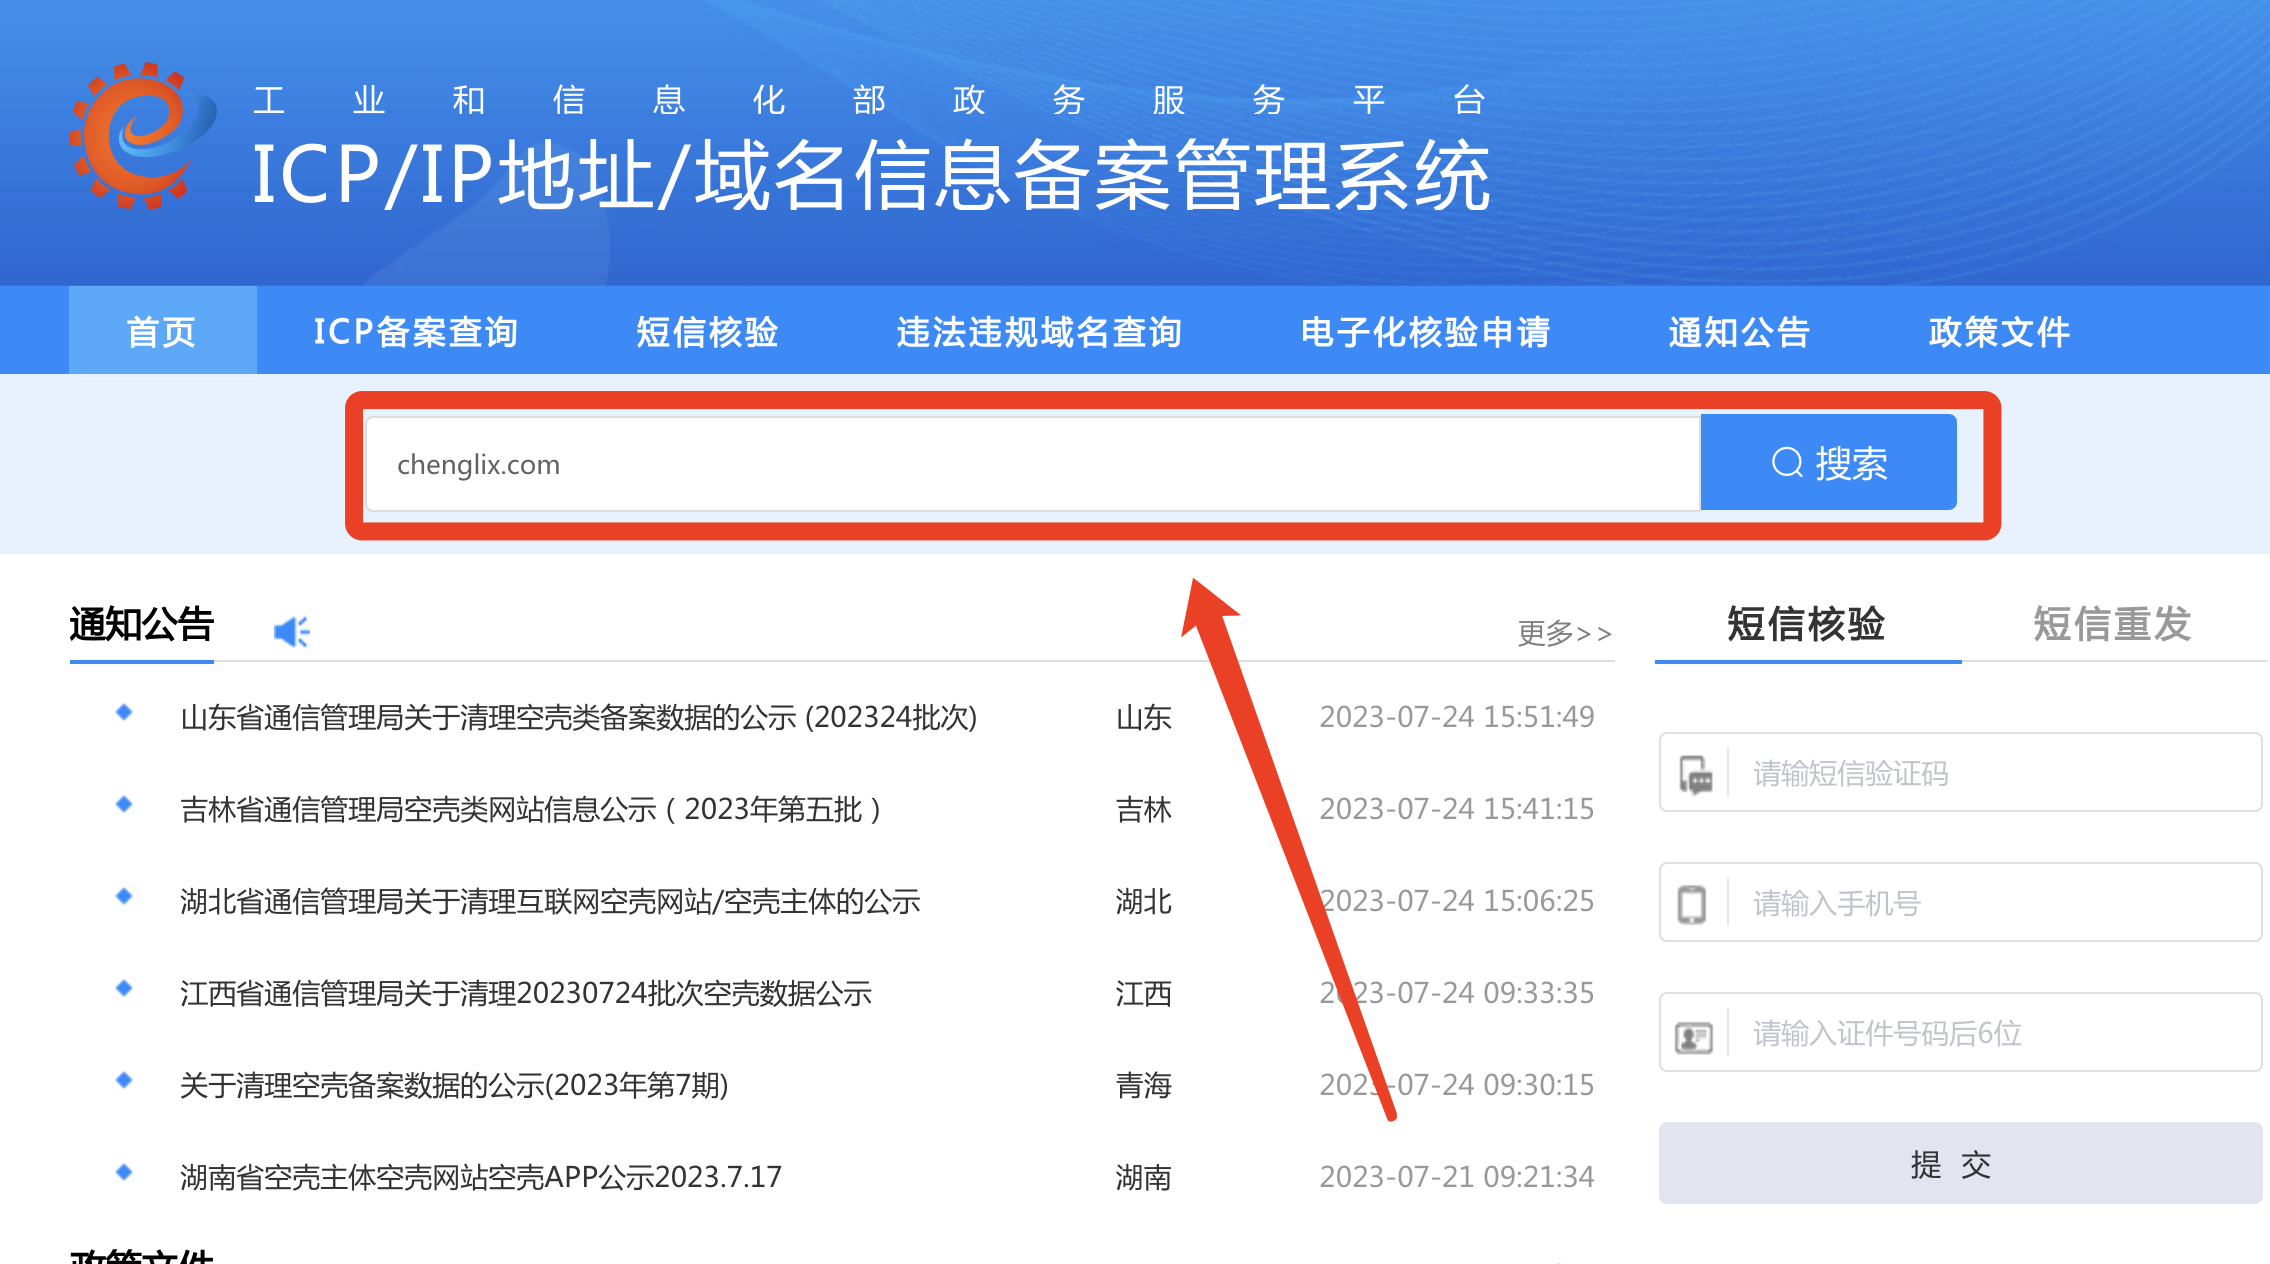Open 违法违规域名查询 from the navigation bar

(1040, 331)
